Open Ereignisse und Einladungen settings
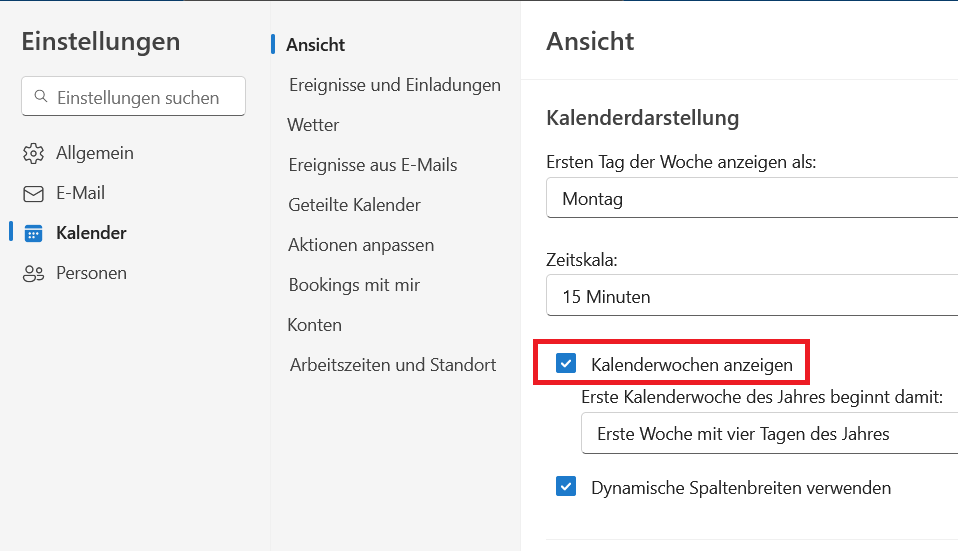This screenshot has width=958, height=551. (x=394, y=85)
